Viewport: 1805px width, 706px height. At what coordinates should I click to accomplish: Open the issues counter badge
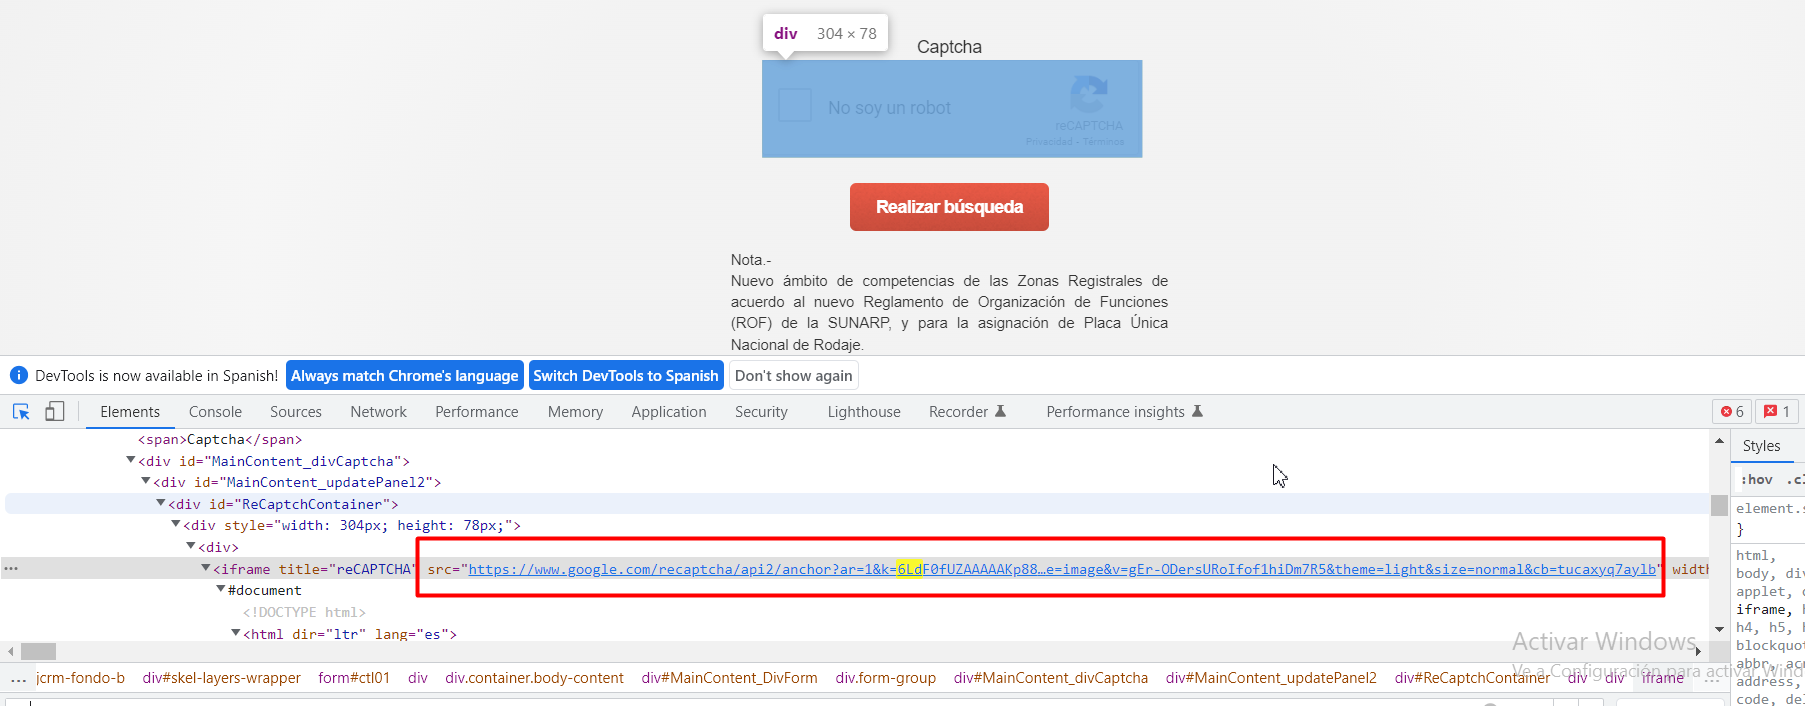(x=1777, y=412)
